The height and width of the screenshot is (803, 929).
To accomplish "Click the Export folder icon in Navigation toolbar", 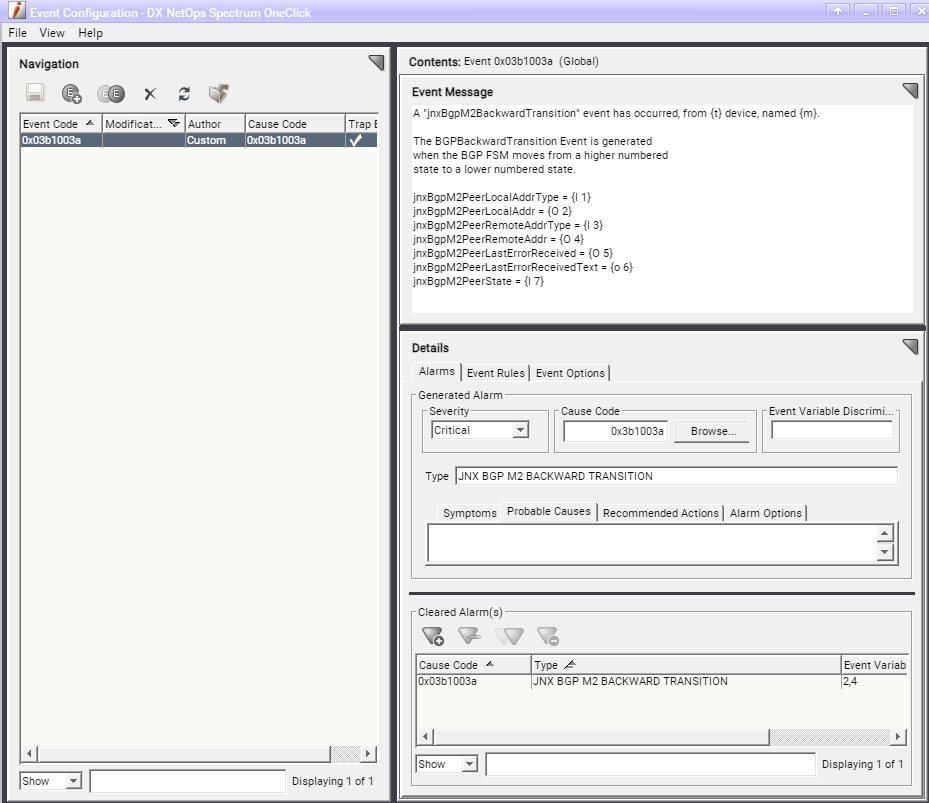I will pos(218,93).
